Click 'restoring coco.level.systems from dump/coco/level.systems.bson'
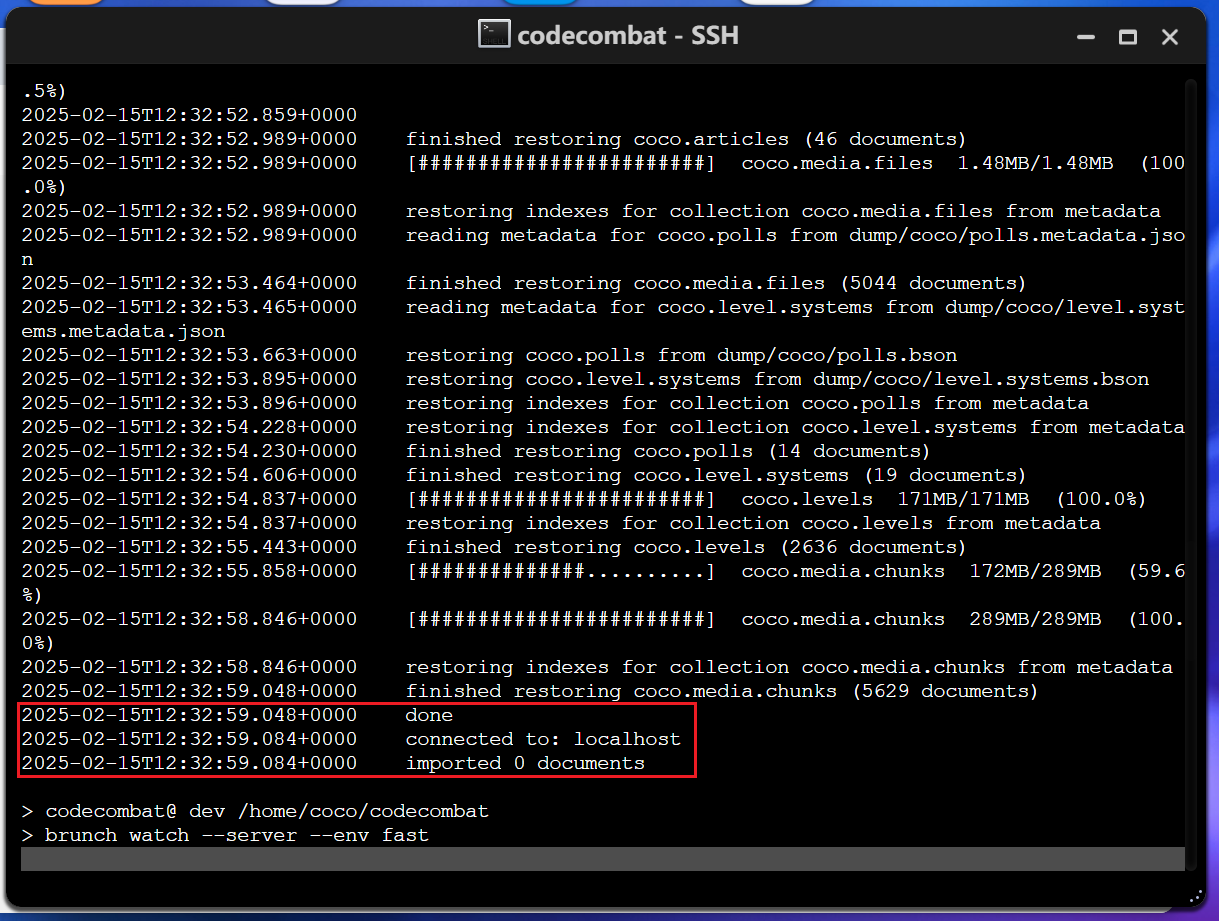The width and height of the screenshot is (1219, 921). (x=777, y=379)
